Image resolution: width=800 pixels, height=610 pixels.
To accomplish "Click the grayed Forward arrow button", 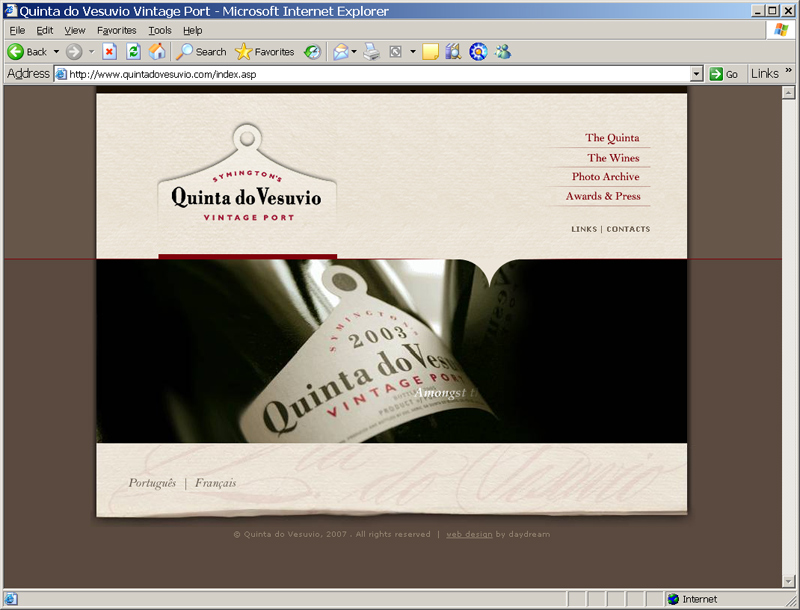I will click(x=74, y=52).
